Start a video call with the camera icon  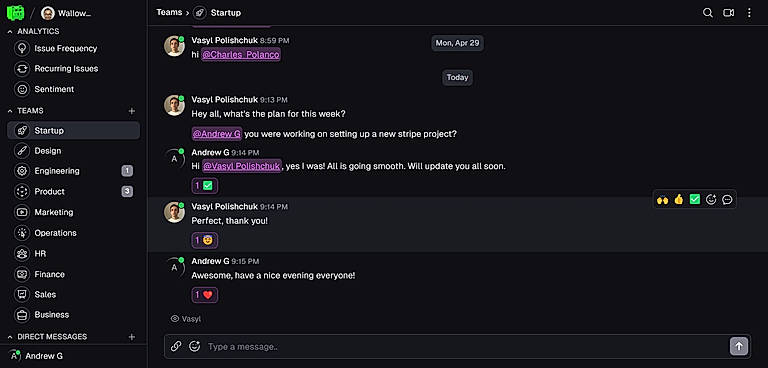click(728, 13)
